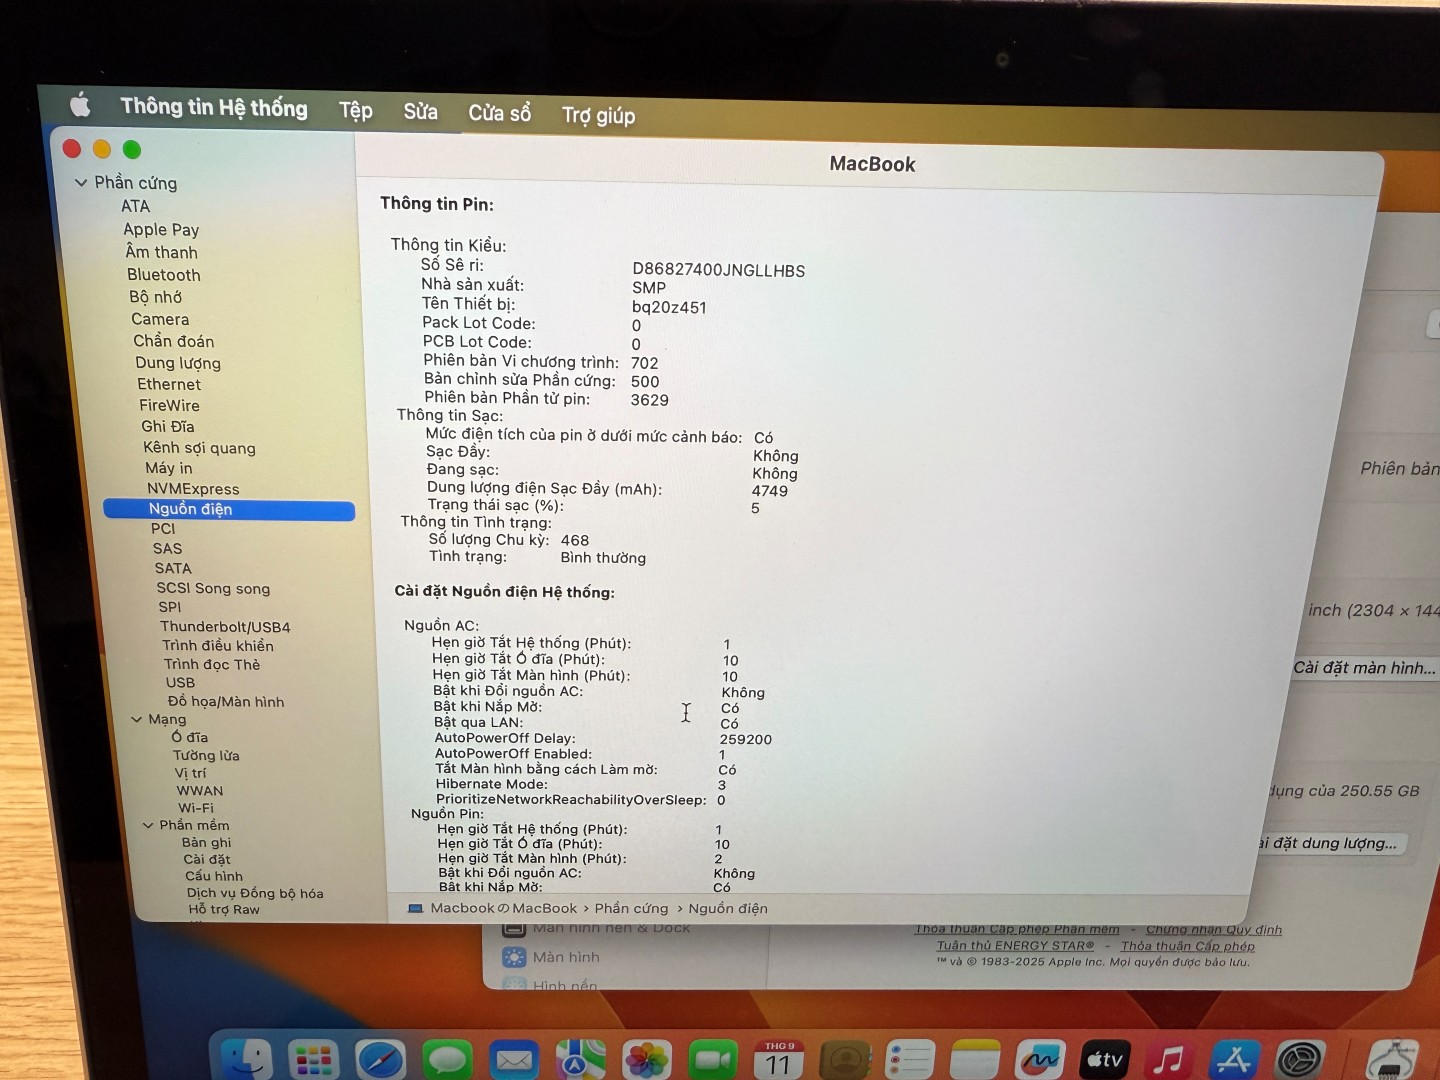Open the Apple menu
The width and height of the screenshot is (1440, 1080).
[81, 104]
